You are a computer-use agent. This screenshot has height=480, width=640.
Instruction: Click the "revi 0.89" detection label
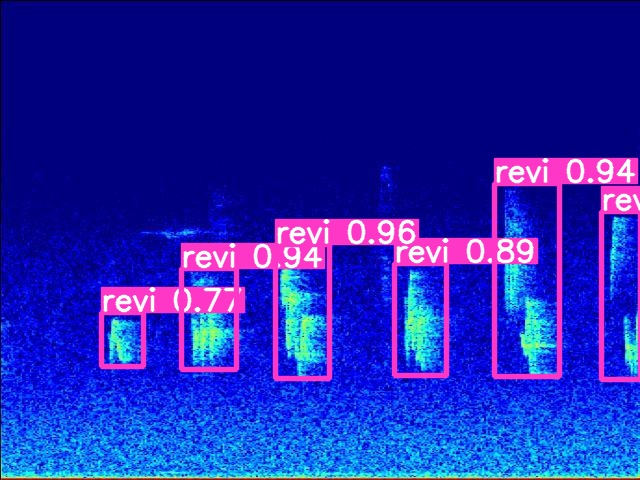point(466,251)
